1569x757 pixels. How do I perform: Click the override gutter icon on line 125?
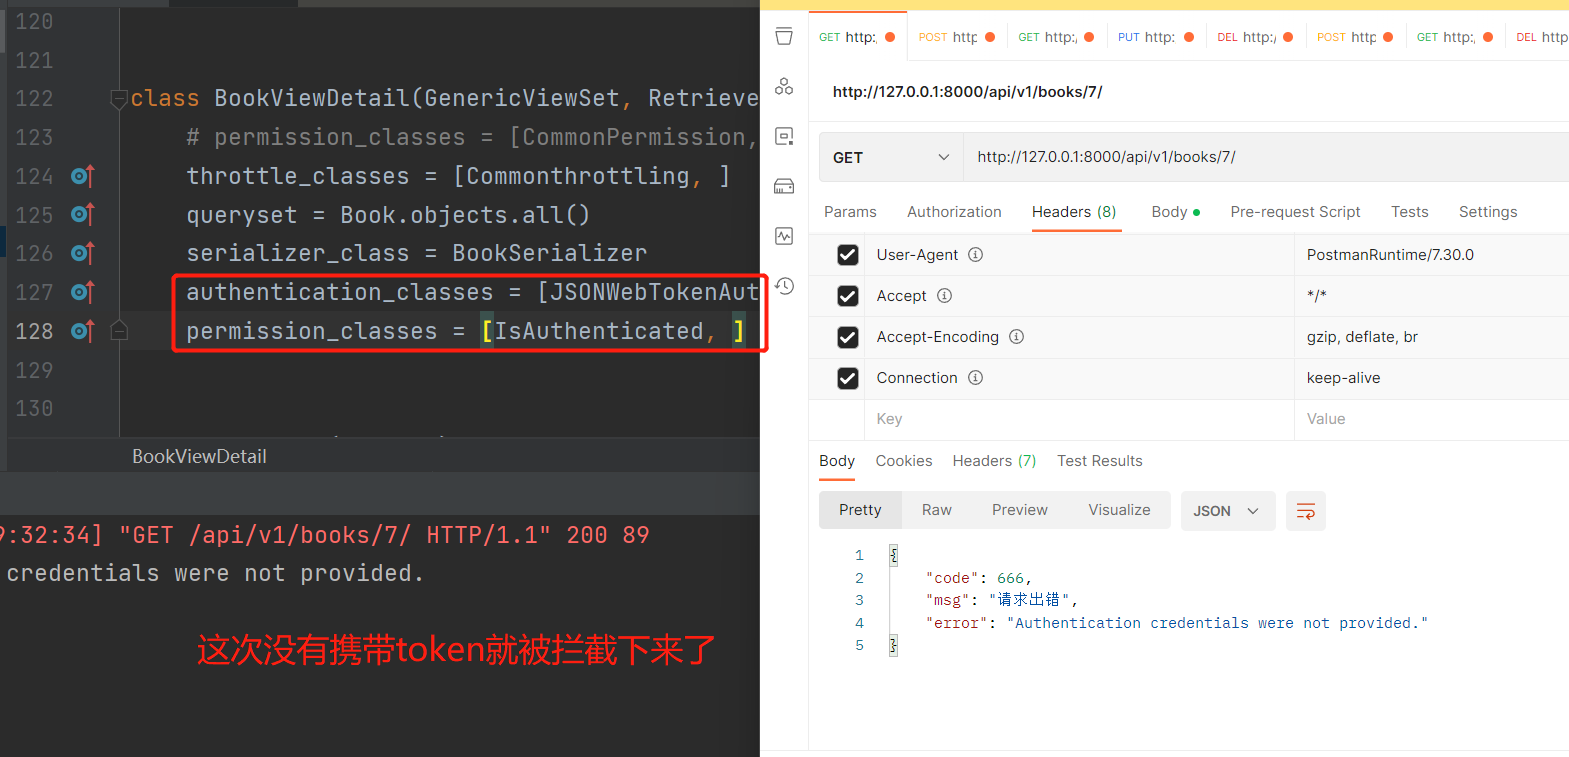coord(82,214)
